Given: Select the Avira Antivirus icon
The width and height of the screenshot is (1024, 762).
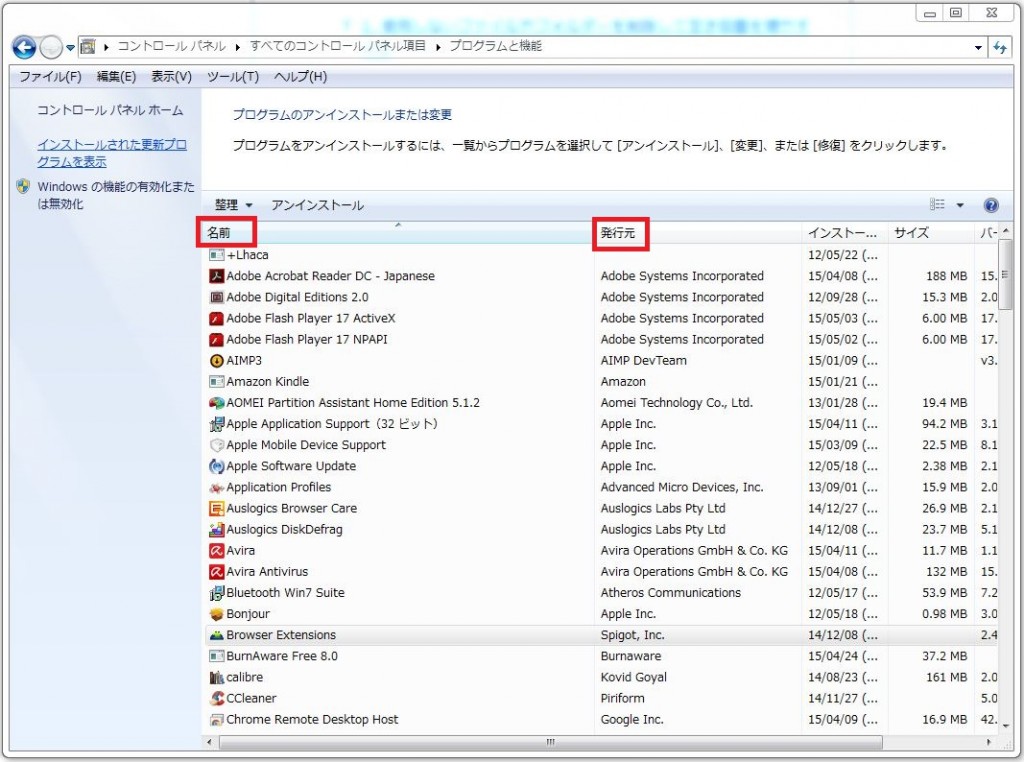Looking at the screenshot, I should click(x=216, y=572).
